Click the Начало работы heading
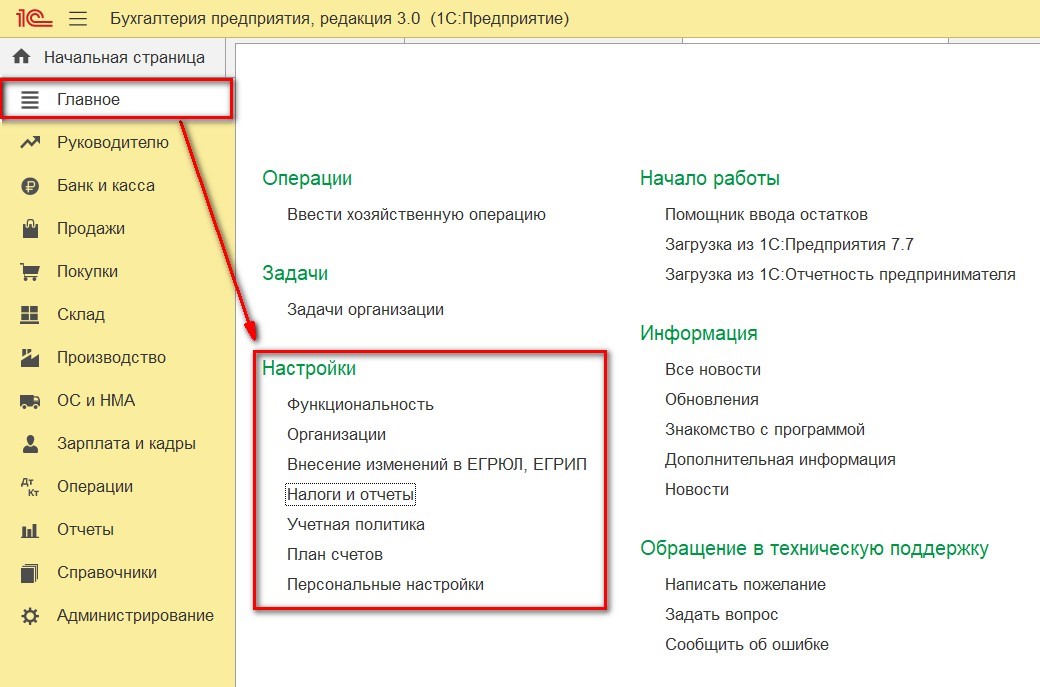 click(x=709, y=178)
